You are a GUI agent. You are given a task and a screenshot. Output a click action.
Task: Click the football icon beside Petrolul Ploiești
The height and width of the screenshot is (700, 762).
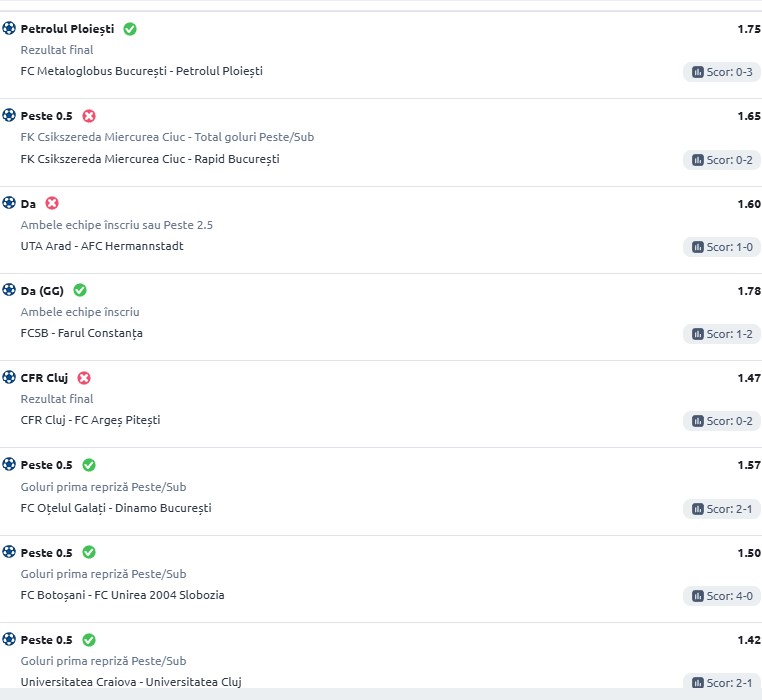[9, 28]
